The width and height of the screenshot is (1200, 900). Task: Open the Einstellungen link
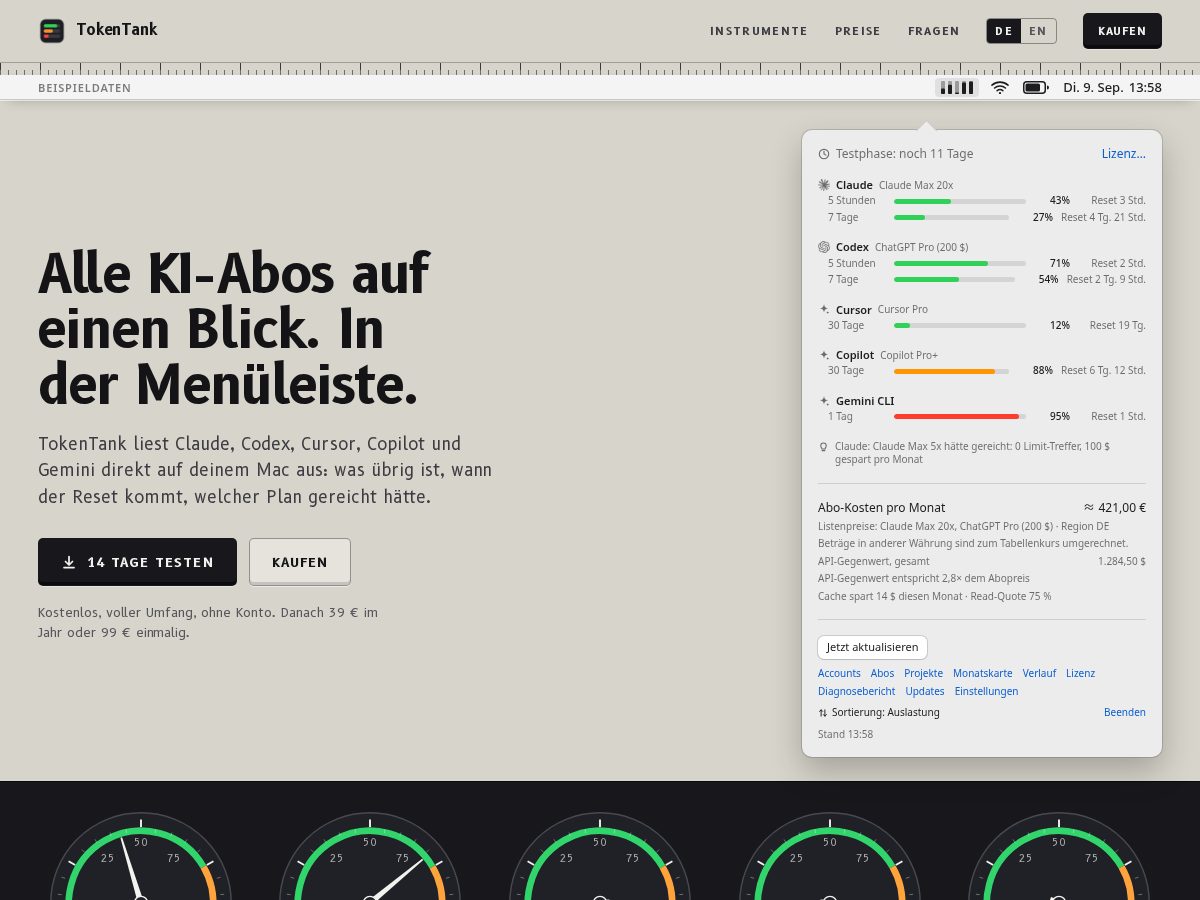986,692
